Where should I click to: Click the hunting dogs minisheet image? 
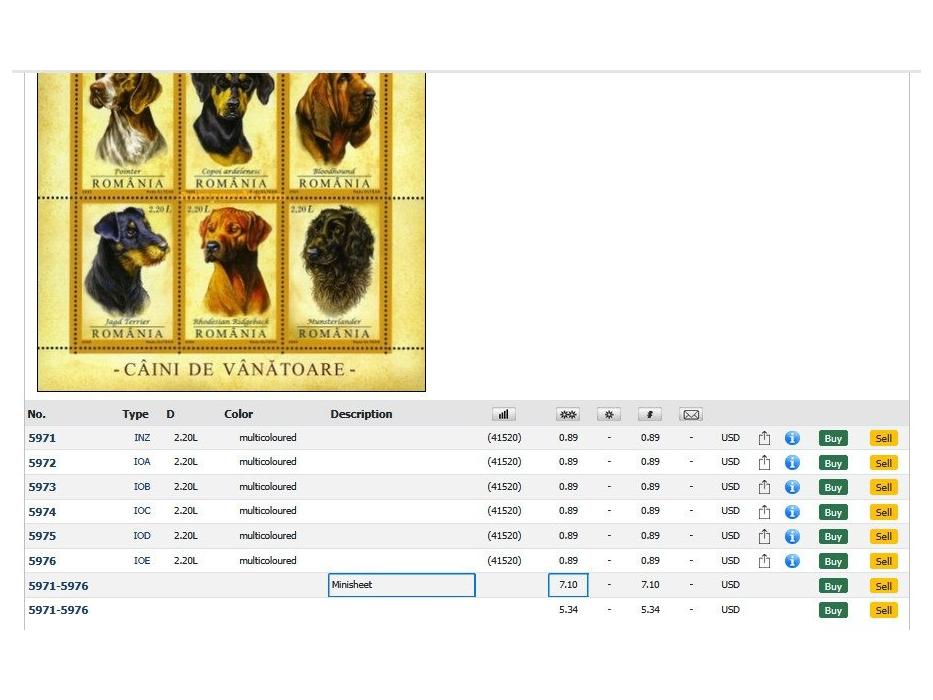tap(231, 232)
